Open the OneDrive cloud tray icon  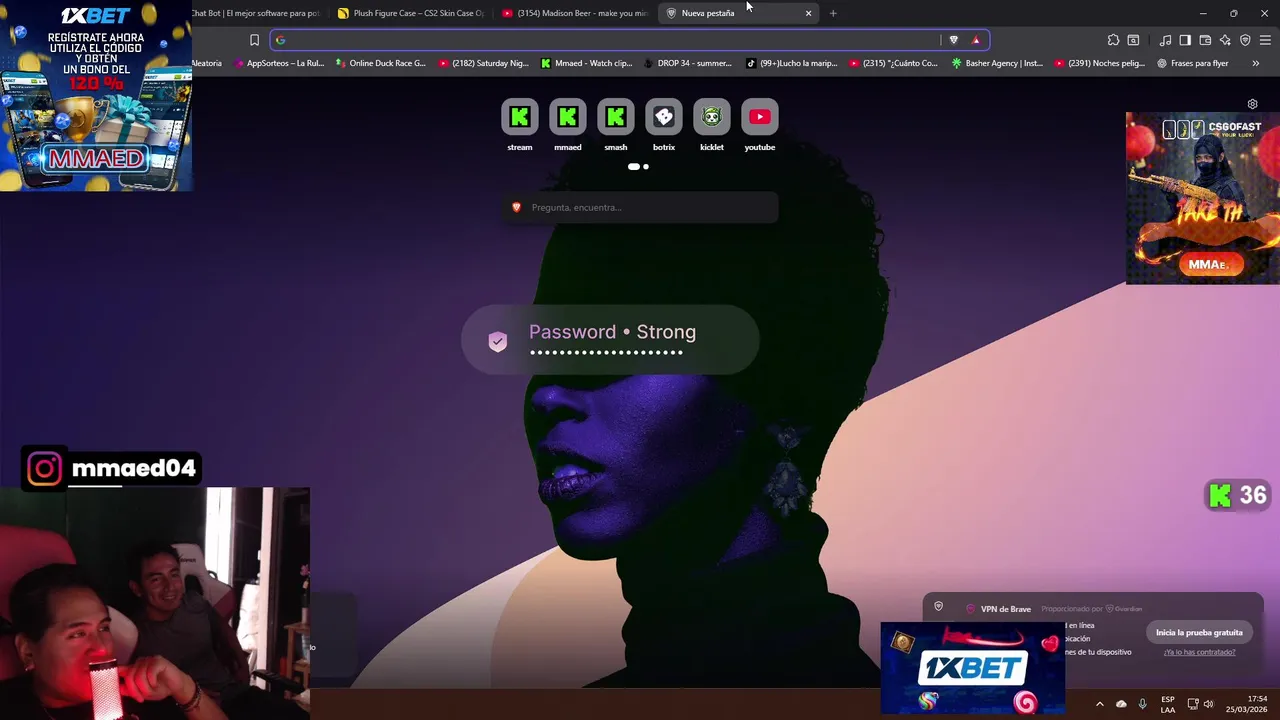click(1121, 704)
